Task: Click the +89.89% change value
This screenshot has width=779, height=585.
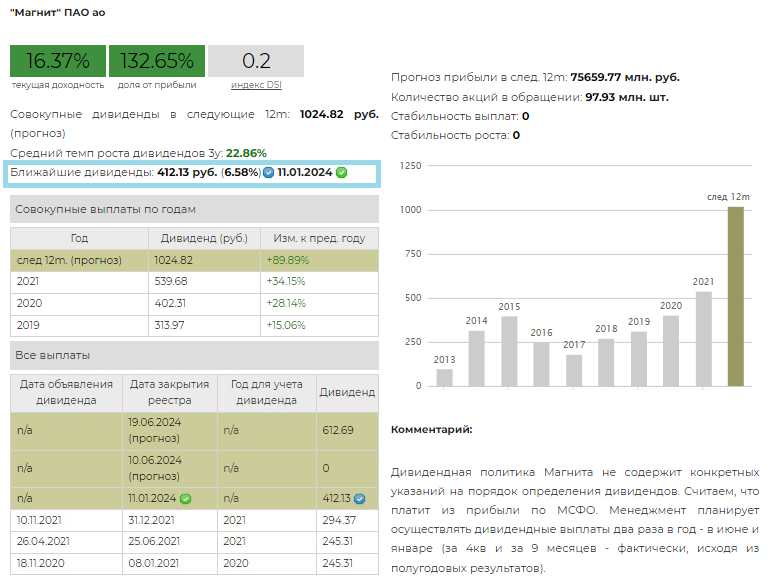Action: [x=287, y=260]
